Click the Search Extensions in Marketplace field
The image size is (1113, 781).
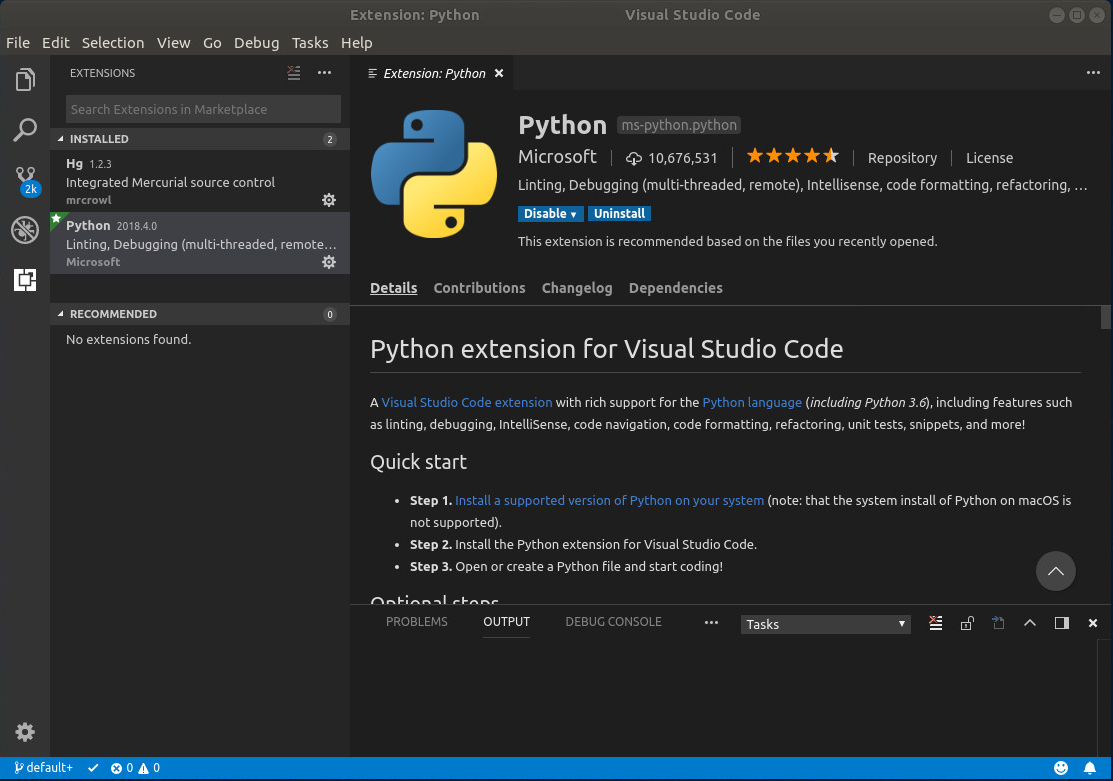203,109
